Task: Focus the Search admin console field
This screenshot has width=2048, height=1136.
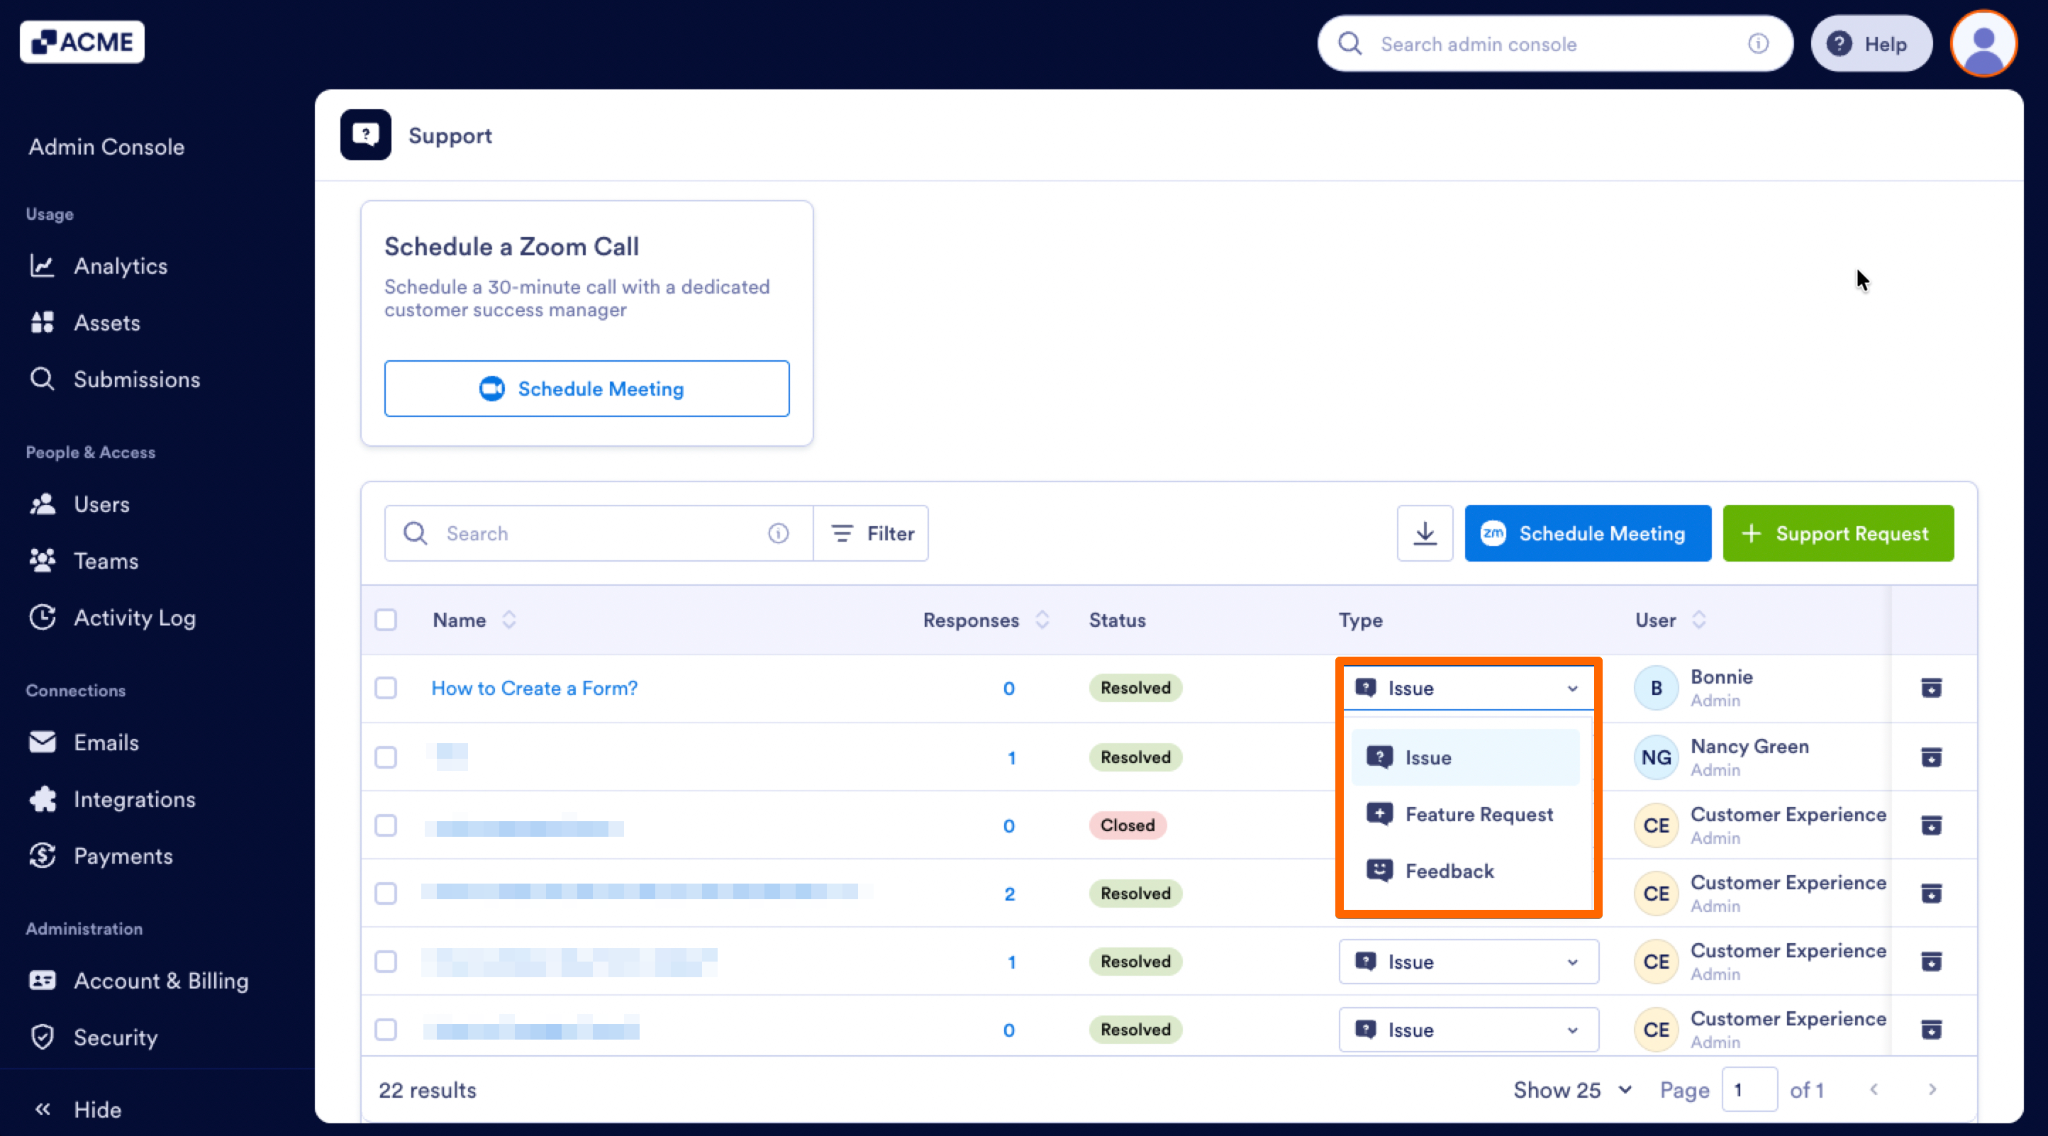Action: [1555, 44]
